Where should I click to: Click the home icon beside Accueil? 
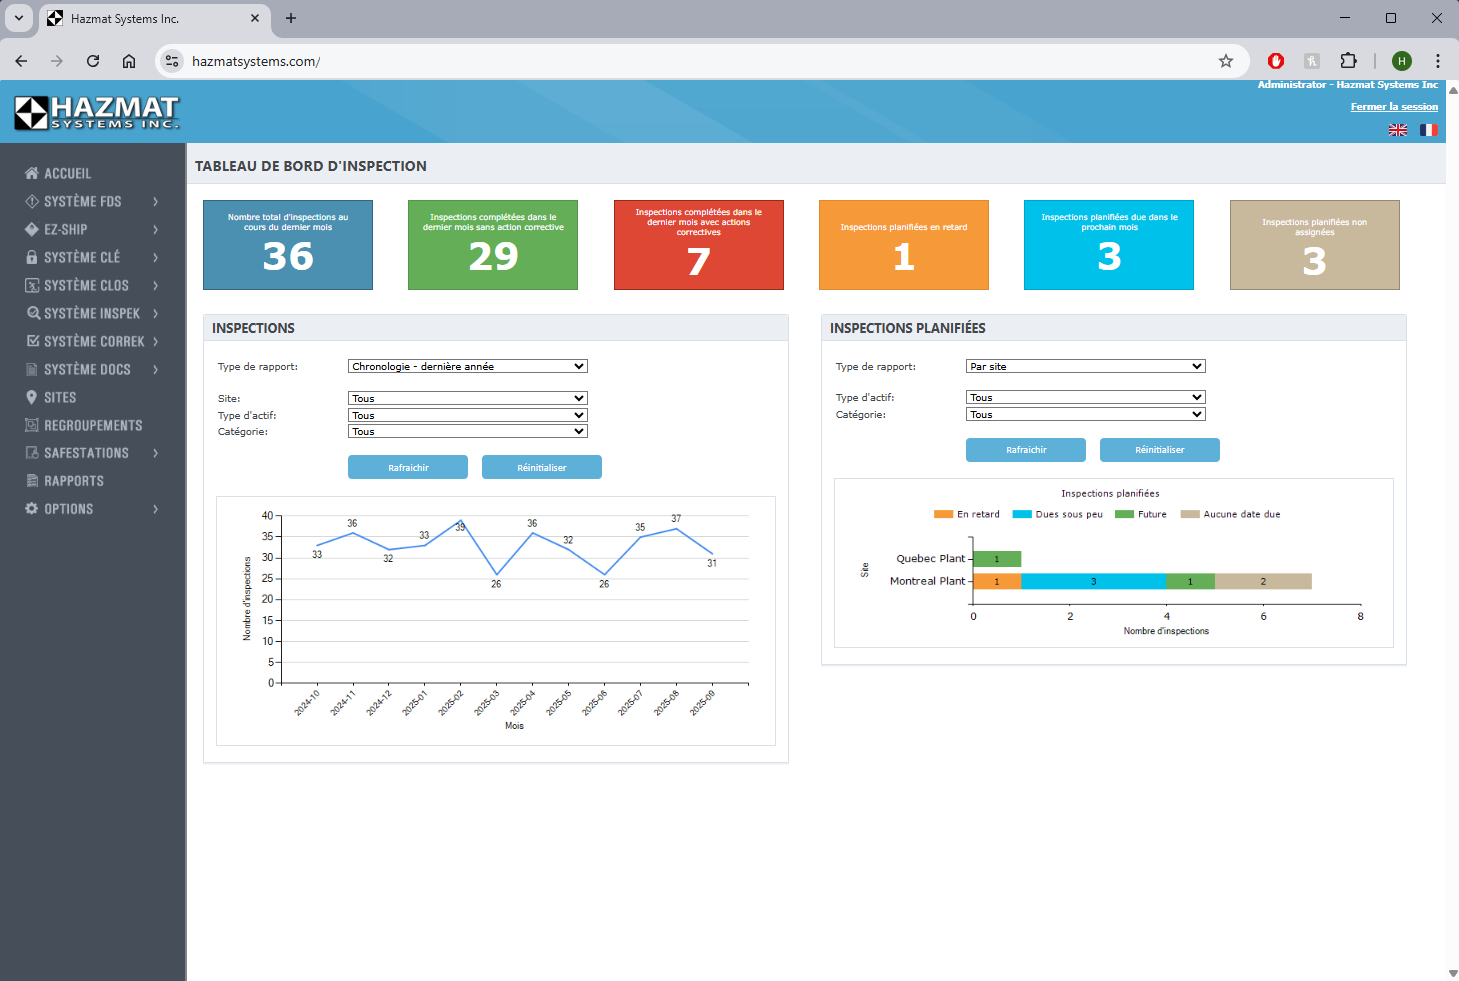32,173
